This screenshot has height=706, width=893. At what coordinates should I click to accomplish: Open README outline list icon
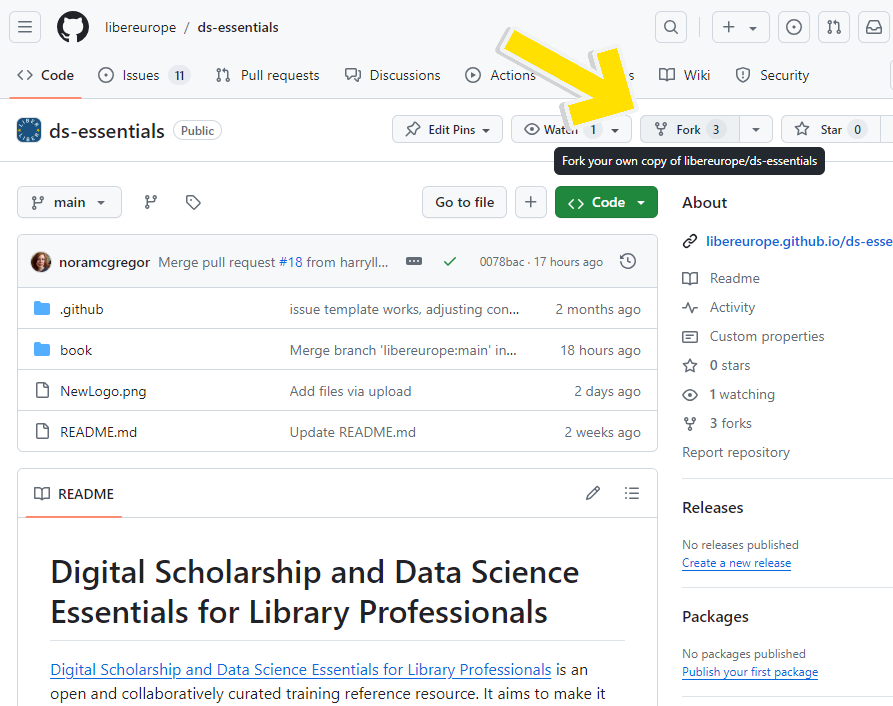(632, 493)
